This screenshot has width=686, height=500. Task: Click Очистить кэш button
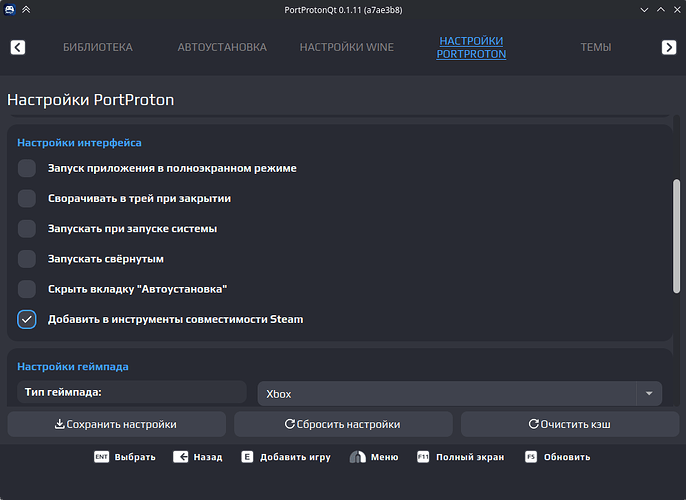(570, 424)
